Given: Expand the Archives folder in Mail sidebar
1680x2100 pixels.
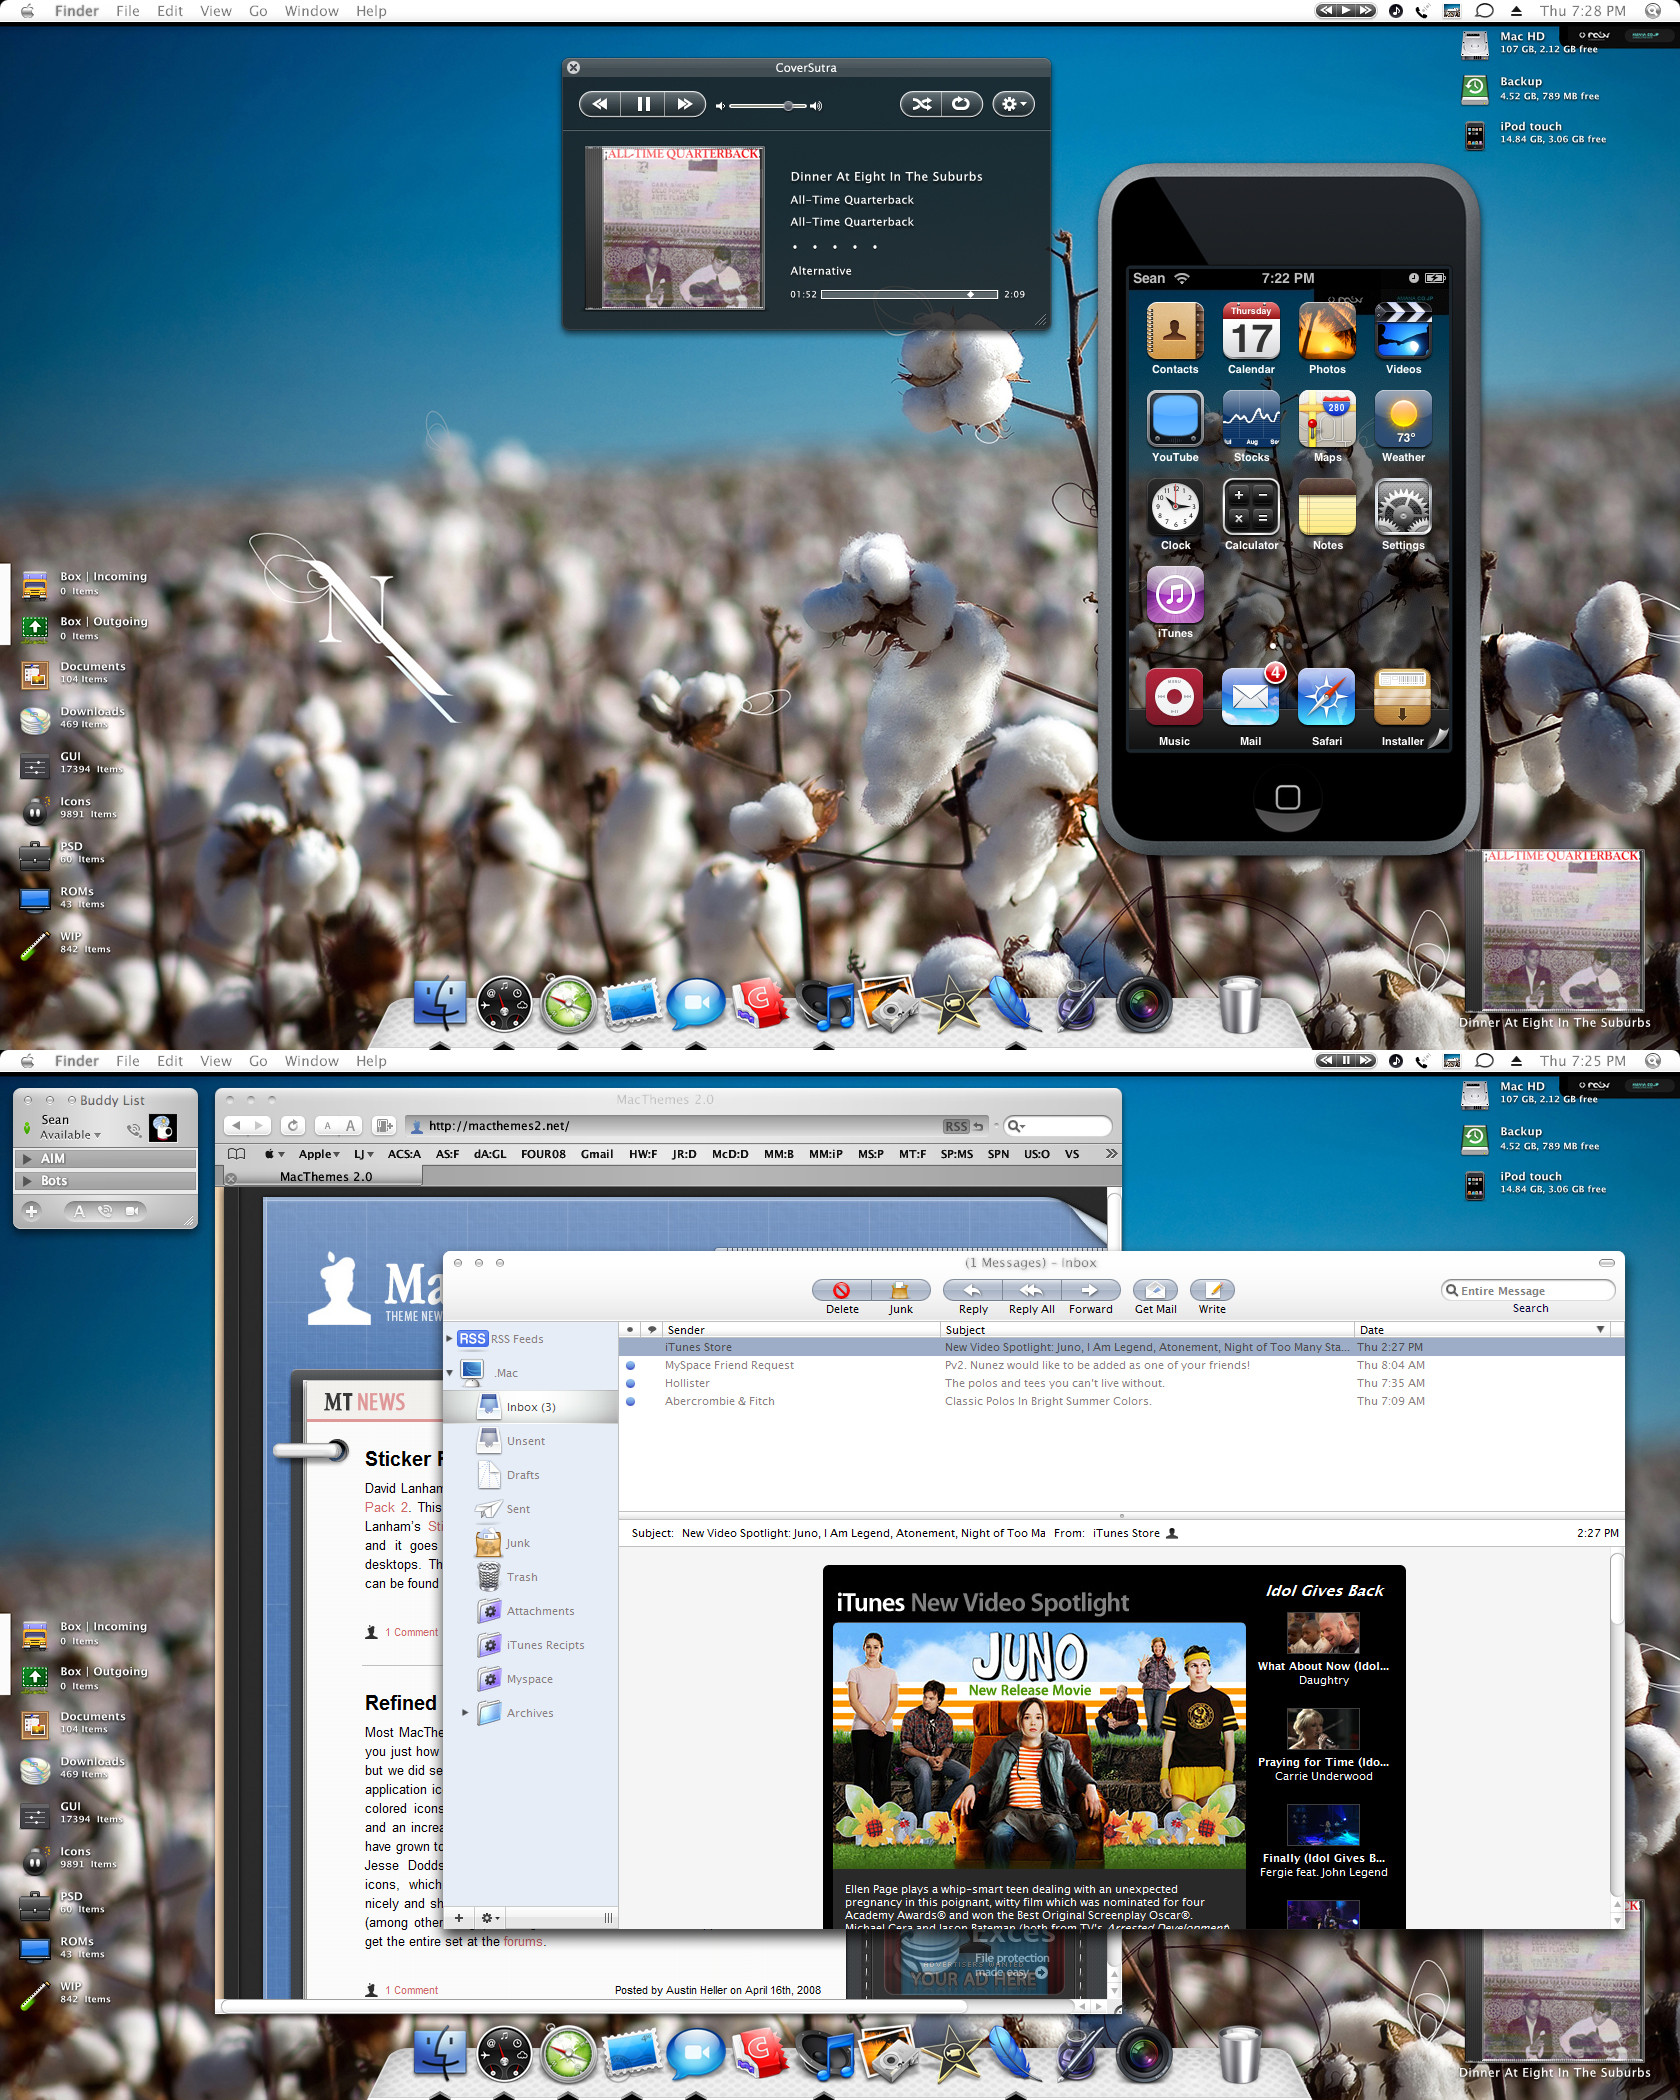Looking at the screenshot, I should click(465, 1712).
